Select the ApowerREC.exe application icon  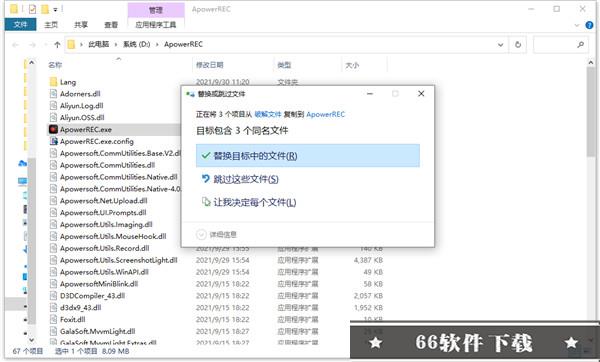click(54, 129)
